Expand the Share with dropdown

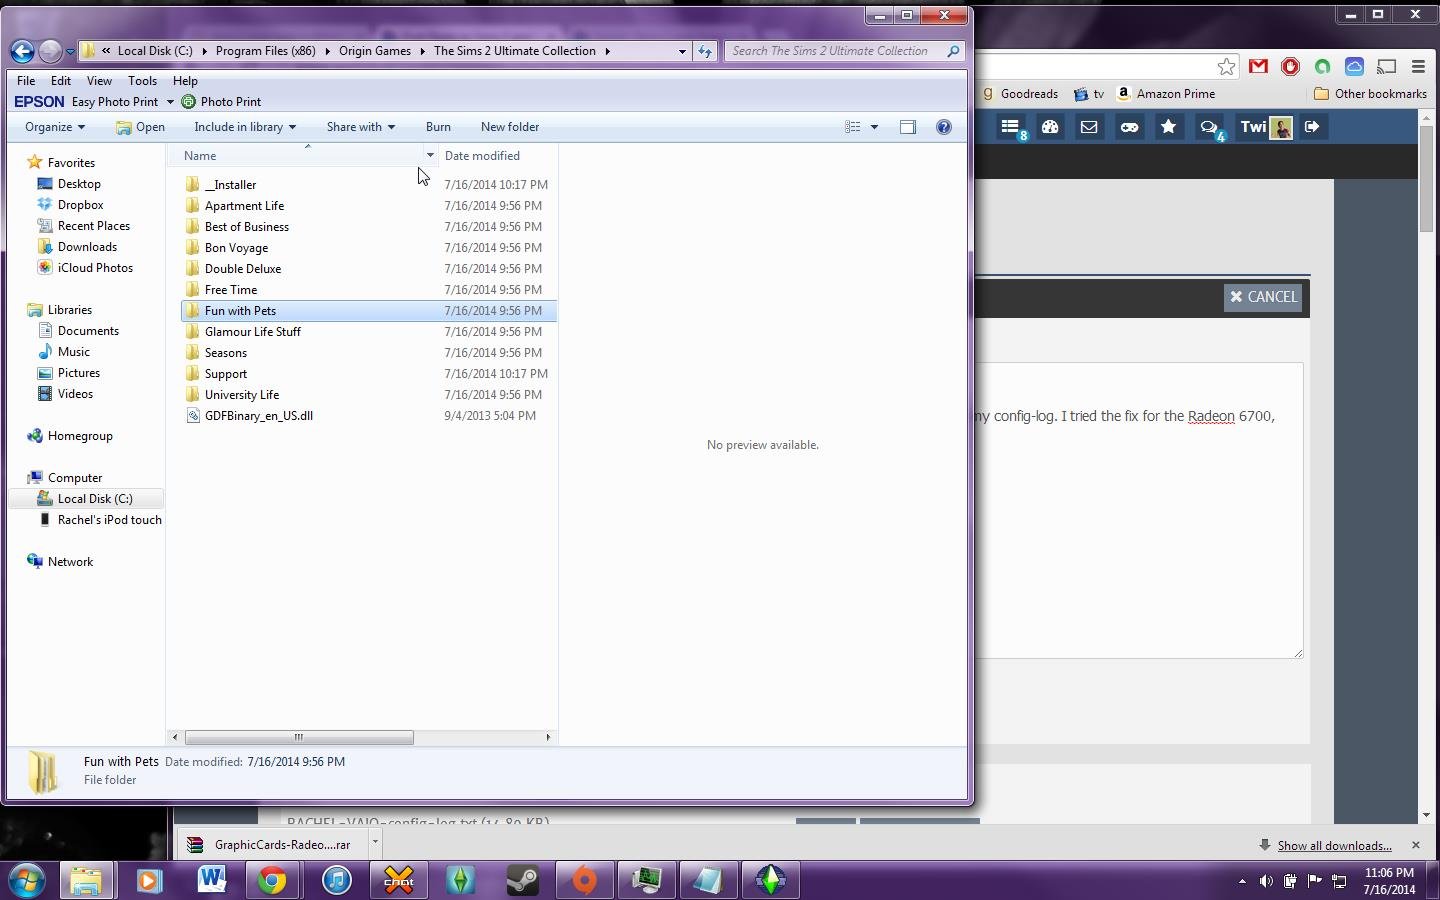pyautogui.click(x=360, y=127)
